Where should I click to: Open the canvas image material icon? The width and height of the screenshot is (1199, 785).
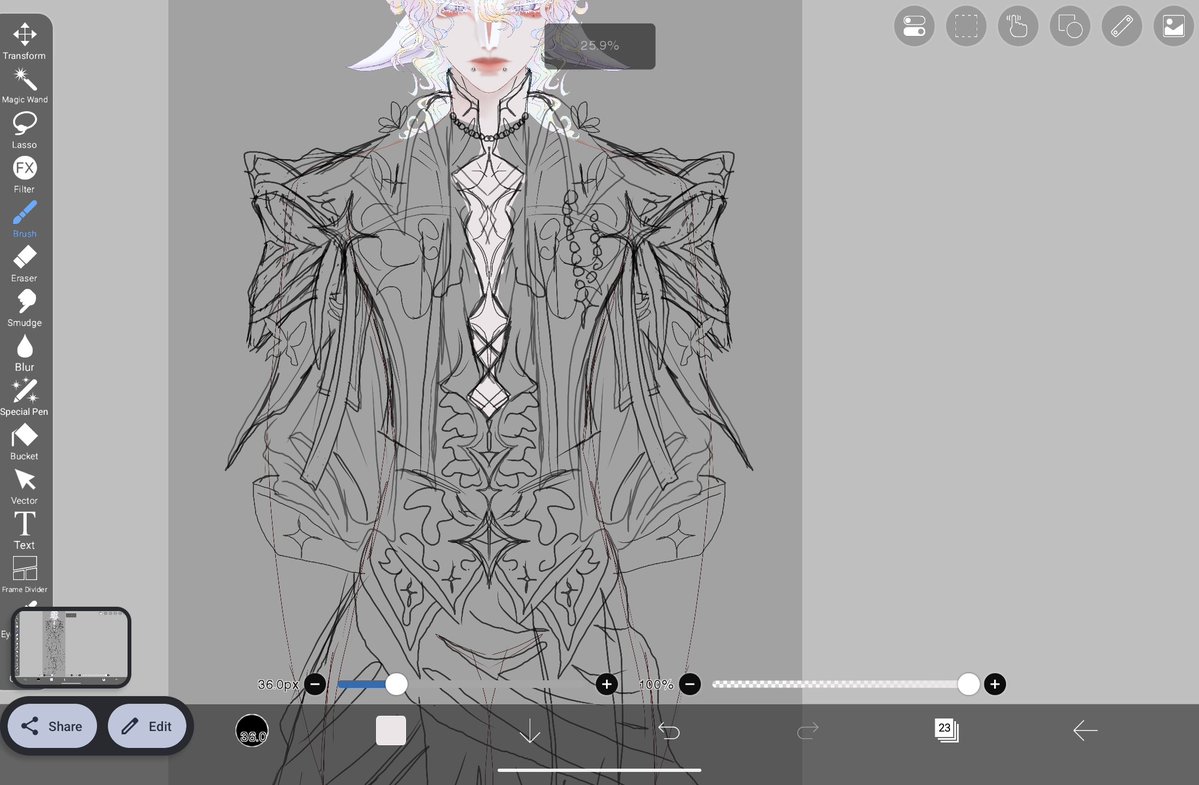1174,26
